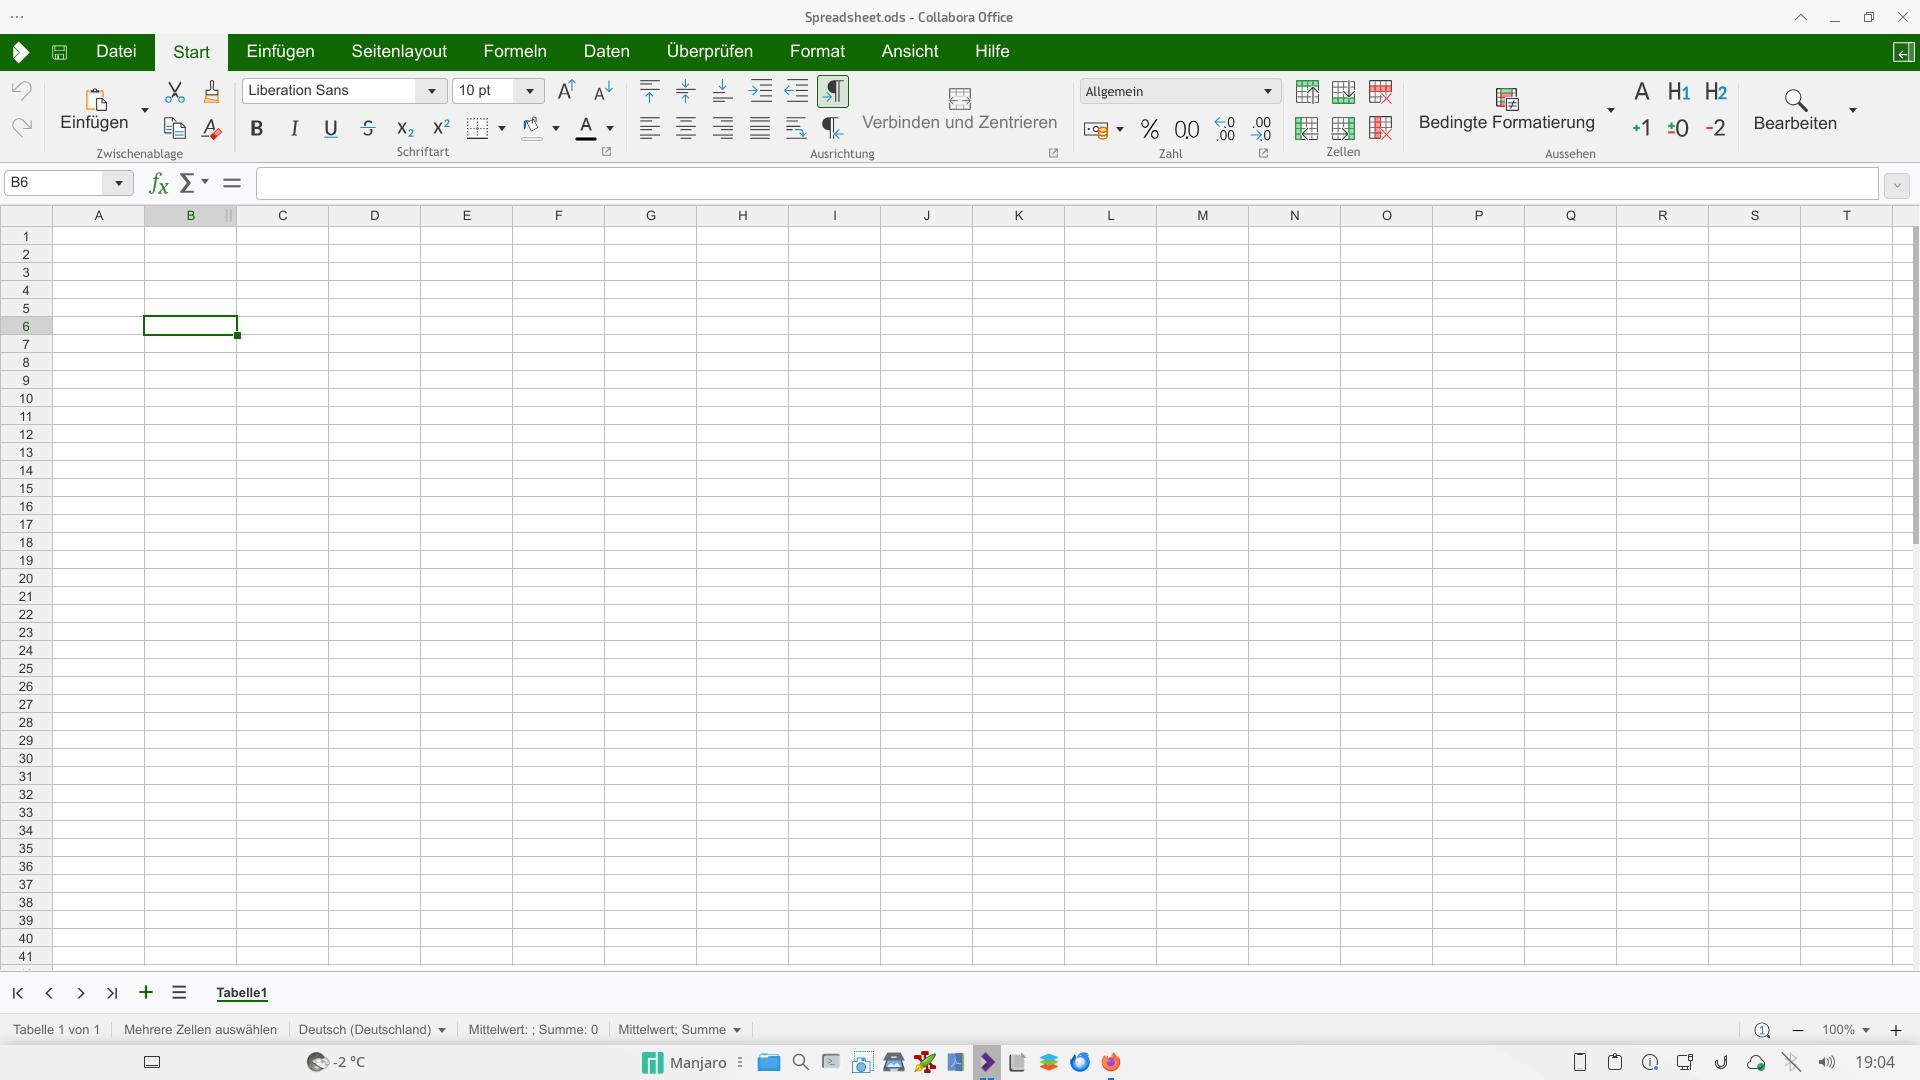Viewport: 1920px width, 1080px height.
Task: Click the Function Wizard fx icon
Action: (158, 183)
